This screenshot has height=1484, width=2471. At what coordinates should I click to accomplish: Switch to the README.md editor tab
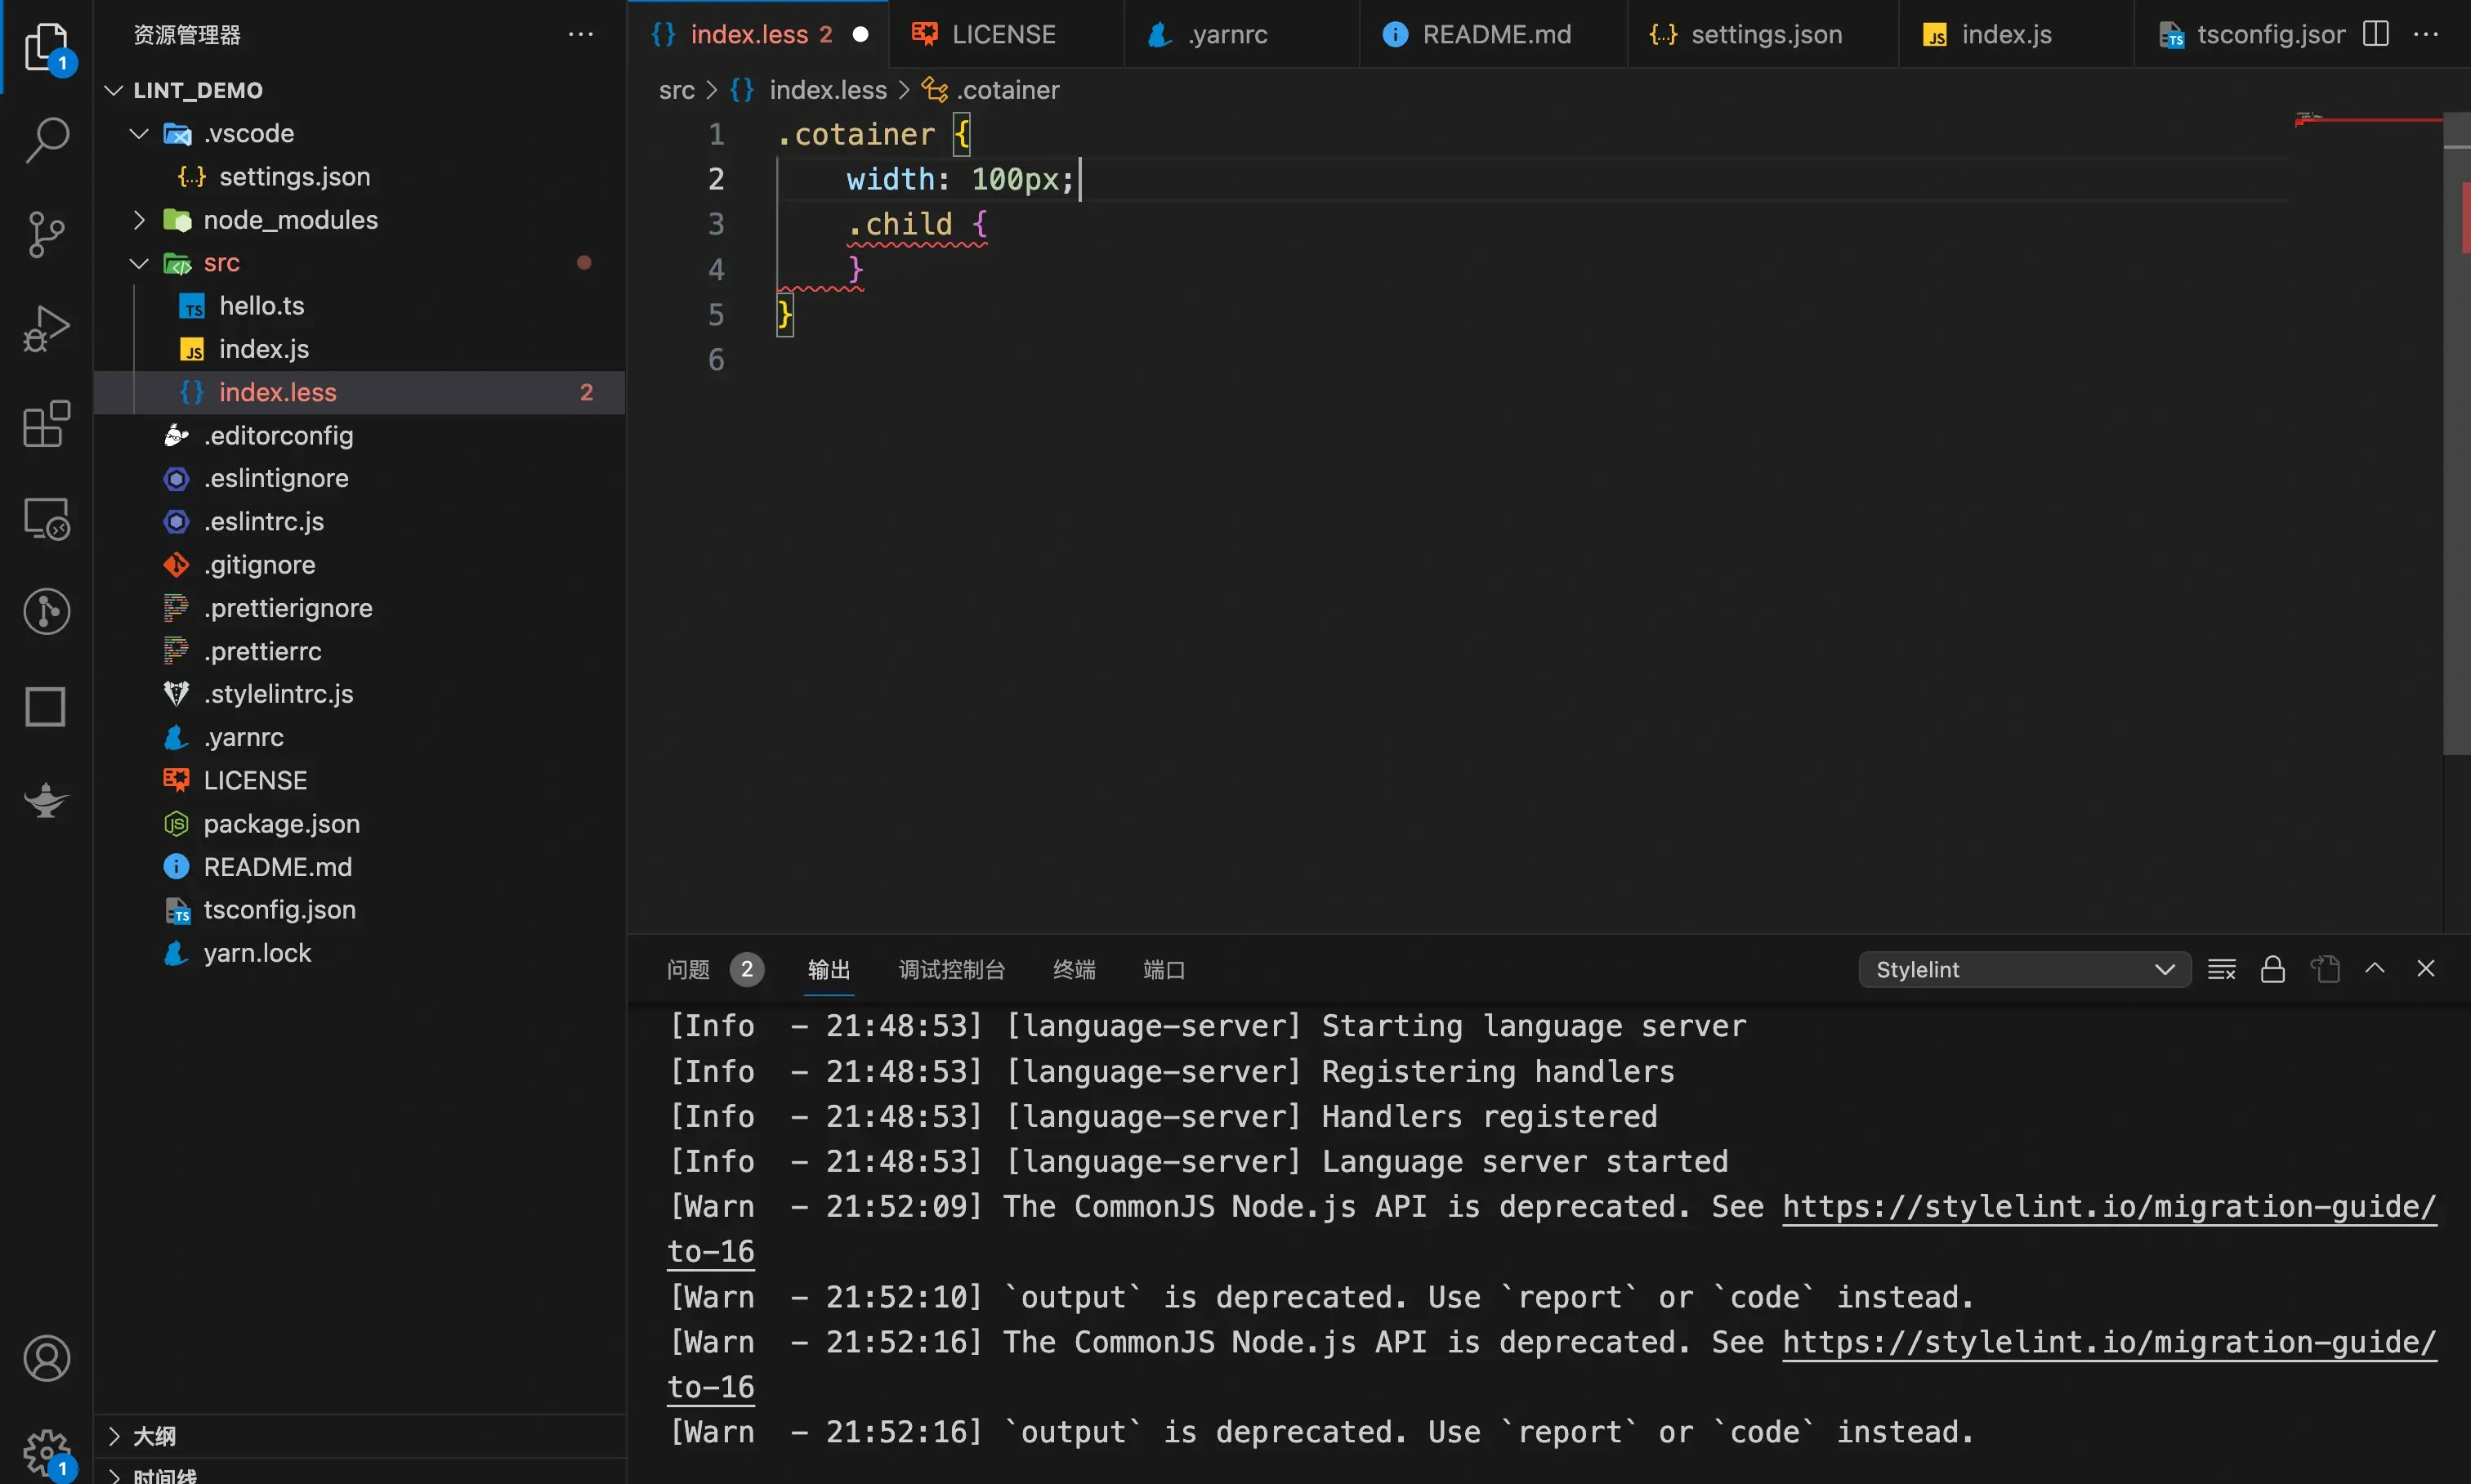[x=1495, y=34]
